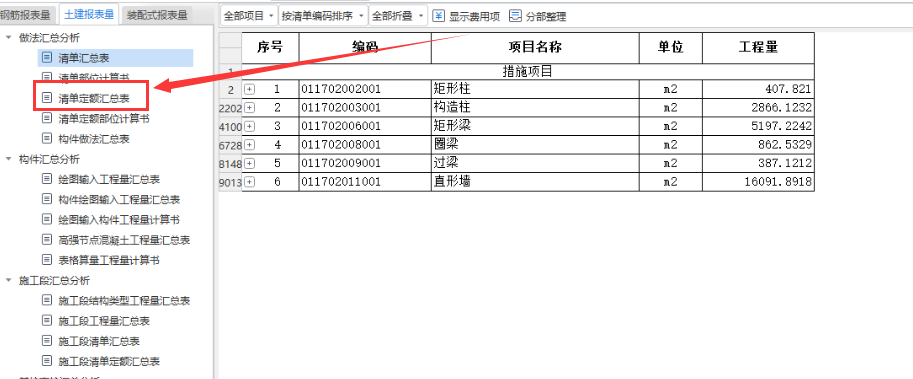Open 清单定额部位计算书 report
Image resolution: width=913 pixels, height=379 pixels.
click(x=104, y=119)
